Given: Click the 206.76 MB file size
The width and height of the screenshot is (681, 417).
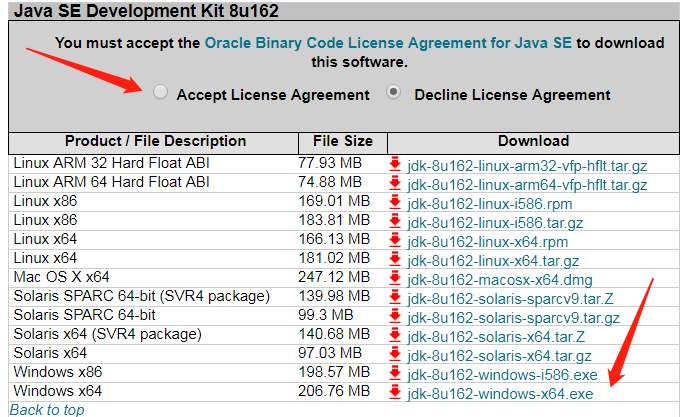Looking at the screenshot, I should pyautogui.click(x=334, y=391).
